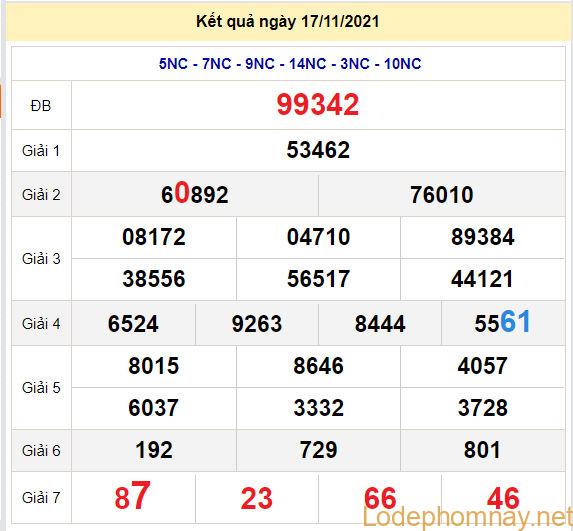This screenshot has width=573, height=531.
Task: Click the Giải 3 number 04710
Action: [x=318, y=237]
